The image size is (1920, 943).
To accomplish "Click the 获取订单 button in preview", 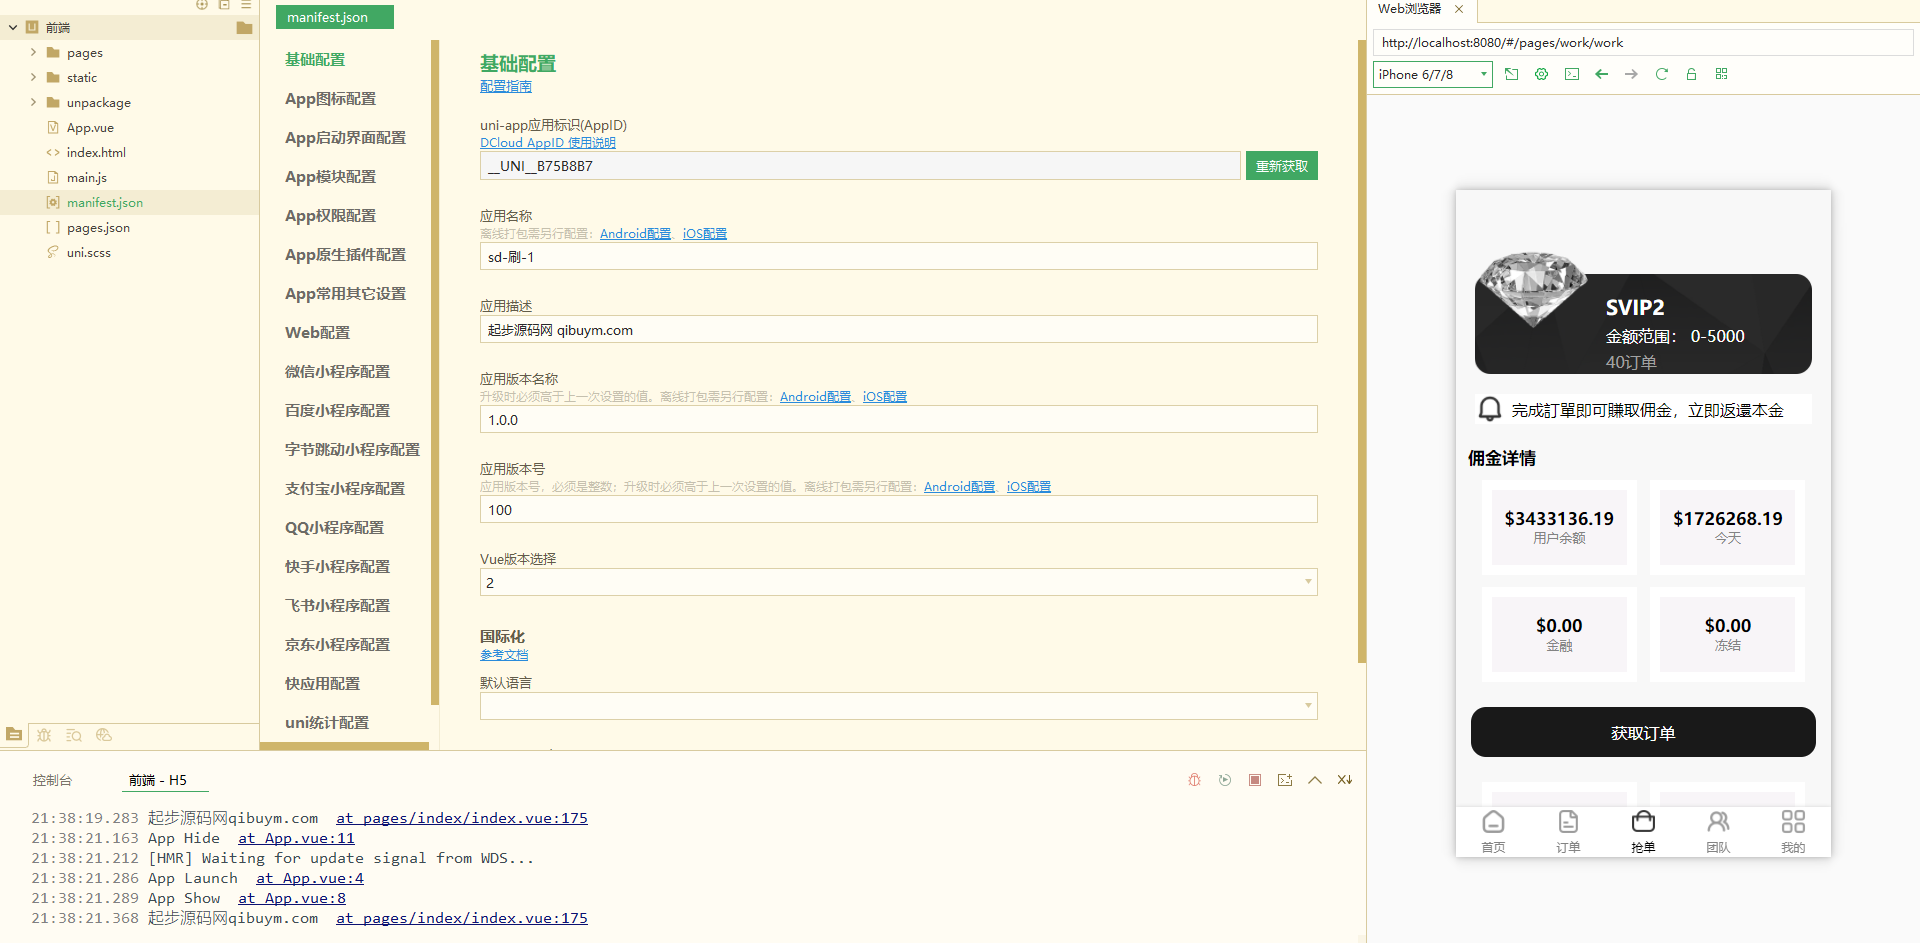I will [1643, 733].
